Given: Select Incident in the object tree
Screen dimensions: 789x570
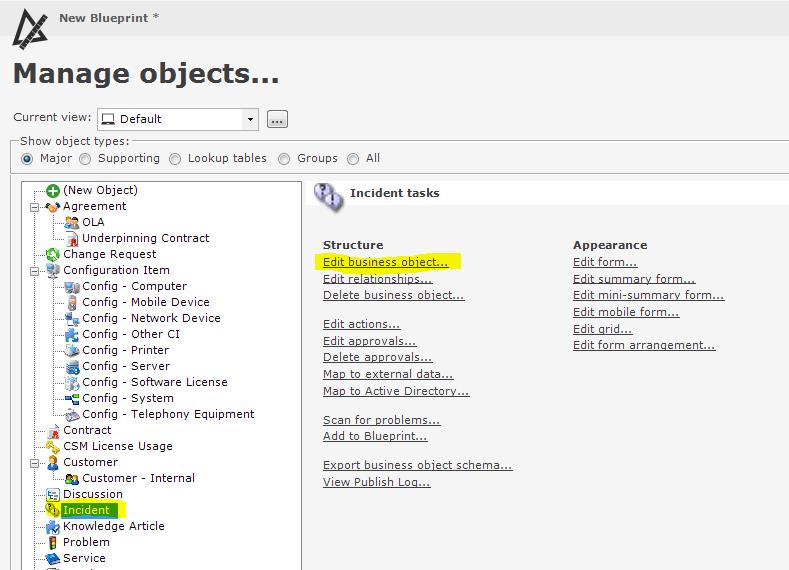Looking at the screenshot, I should pos(86,510).
